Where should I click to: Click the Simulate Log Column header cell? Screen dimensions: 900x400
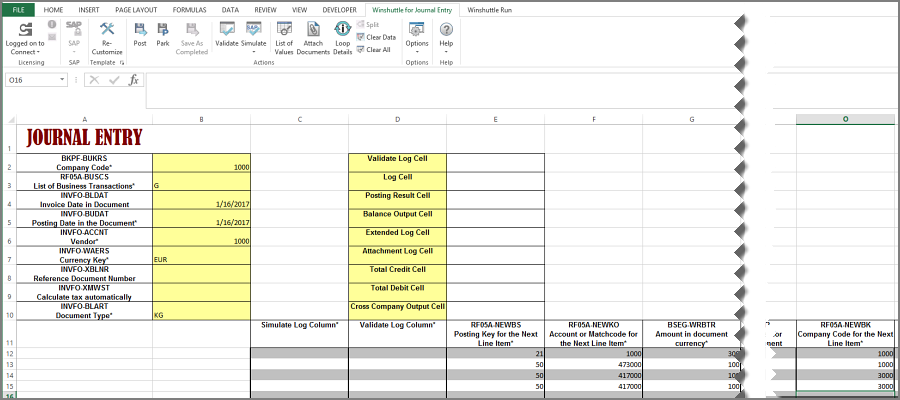pos(299,334)
